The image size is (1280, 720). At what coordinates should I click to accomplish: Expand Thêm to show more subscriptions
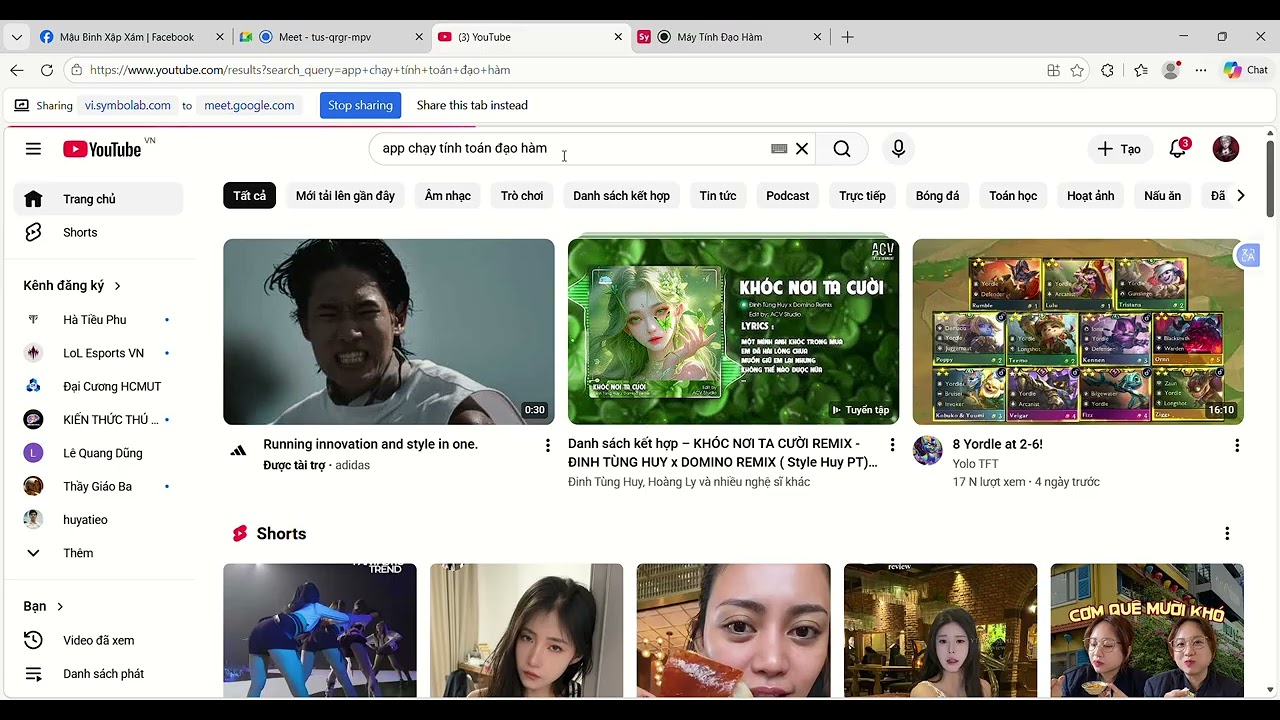pyautogui.click(x=98, y=553)
